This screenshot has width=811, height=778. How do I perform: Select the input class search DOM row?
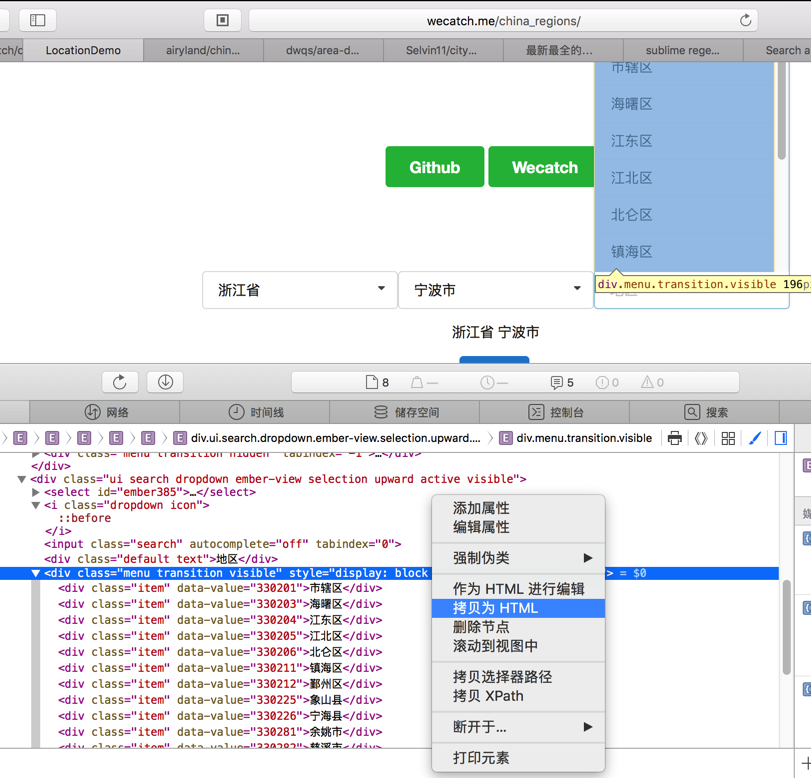pyautogui.click(x=222, y=544)
